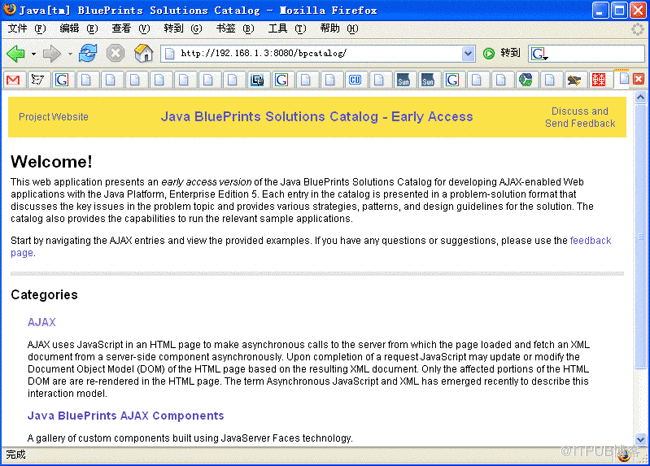Click the green Go button
The height and width of the screenshot is (466, 650).
[489, 53]
